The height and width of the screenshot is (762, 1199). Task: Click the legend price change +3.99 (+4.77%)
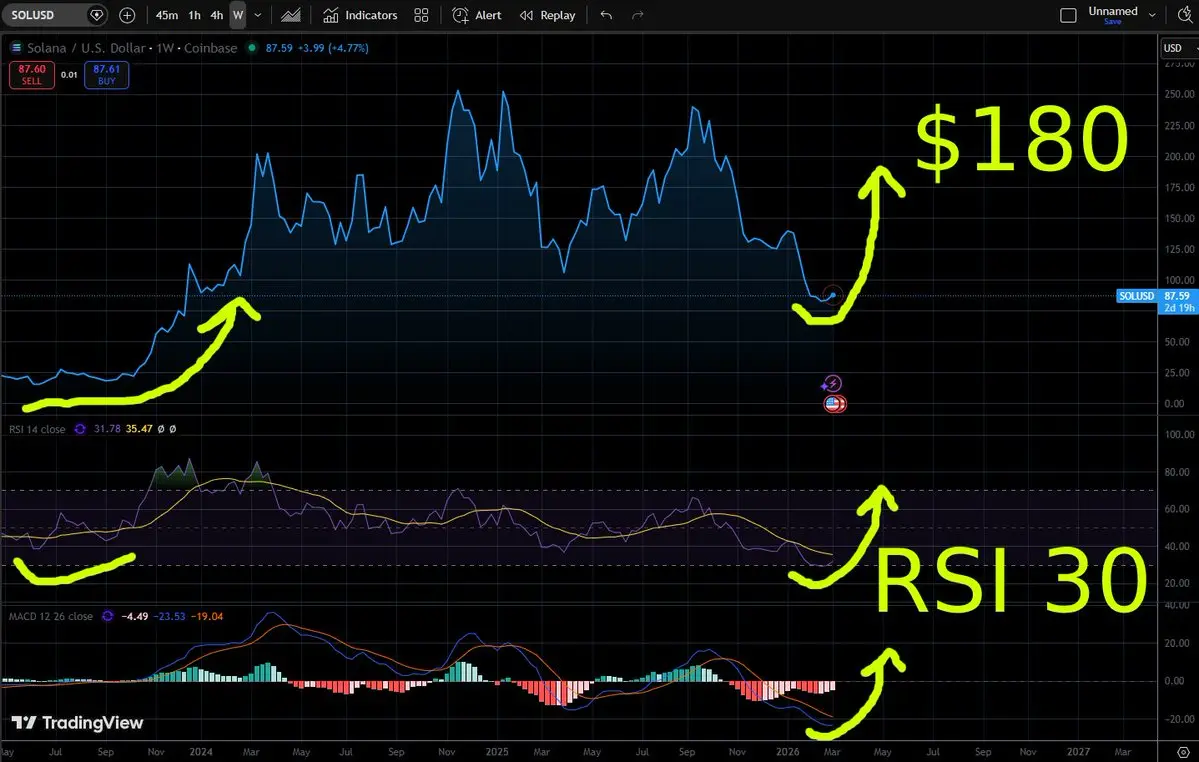point(333,47)
